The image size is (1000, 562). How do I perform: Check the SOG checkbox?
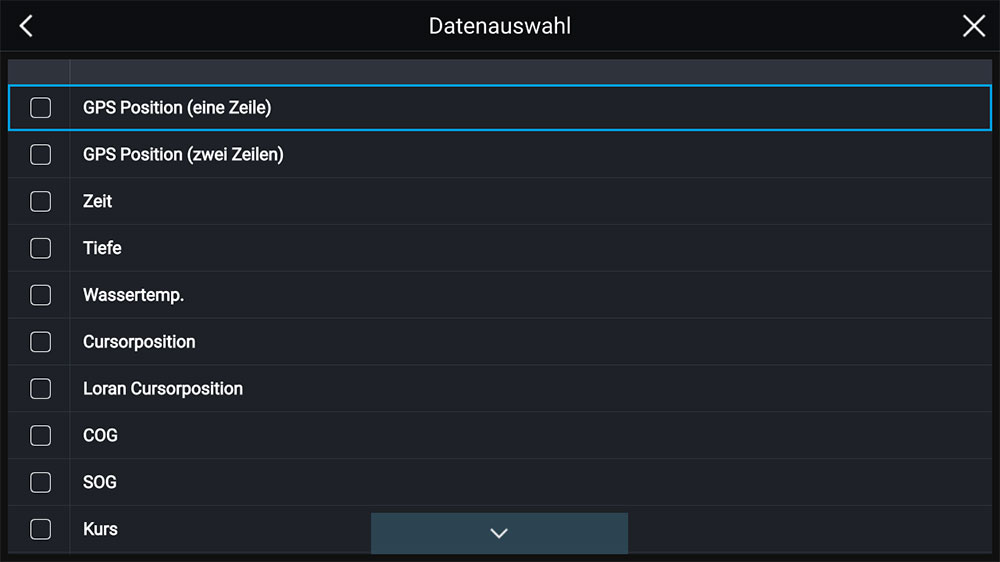(40, 482)
